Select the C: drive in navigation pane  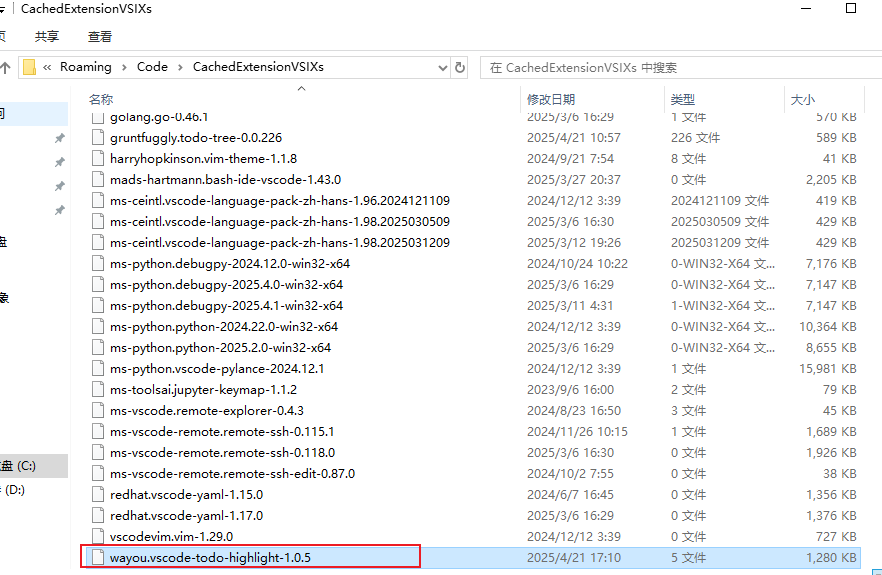point(33,466)
